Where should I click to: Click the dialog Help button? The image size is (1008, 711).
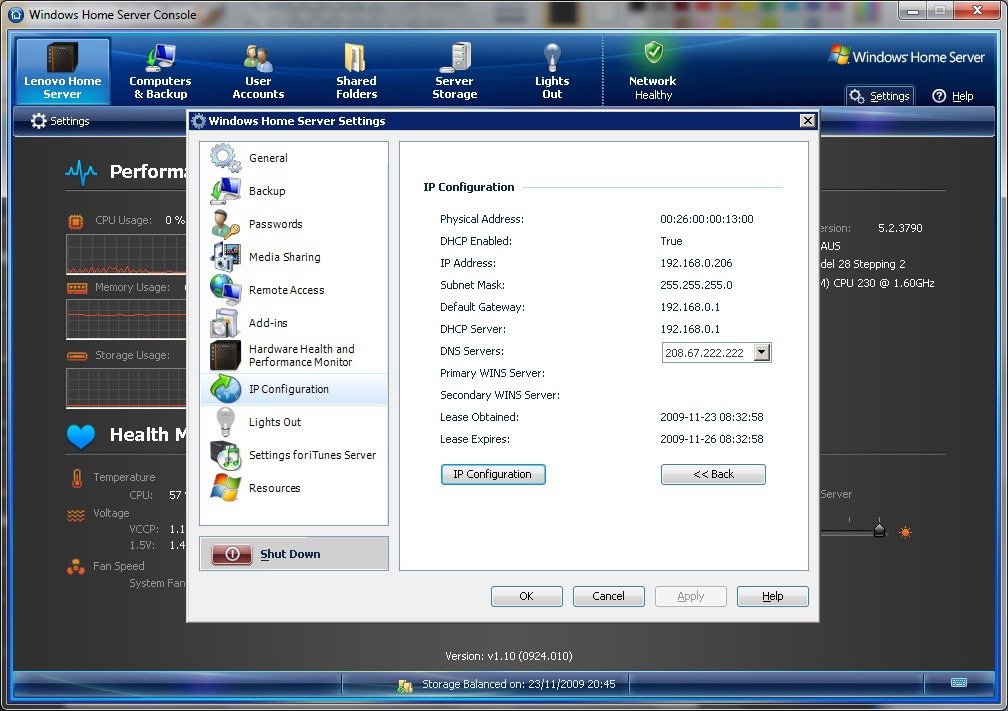(772, 596)
